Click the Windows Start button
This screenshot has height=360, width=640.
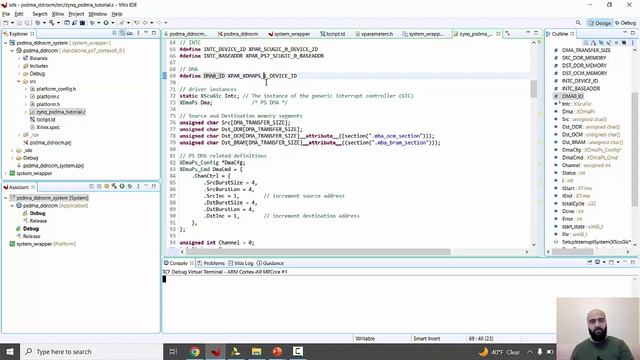coord(10,351)
